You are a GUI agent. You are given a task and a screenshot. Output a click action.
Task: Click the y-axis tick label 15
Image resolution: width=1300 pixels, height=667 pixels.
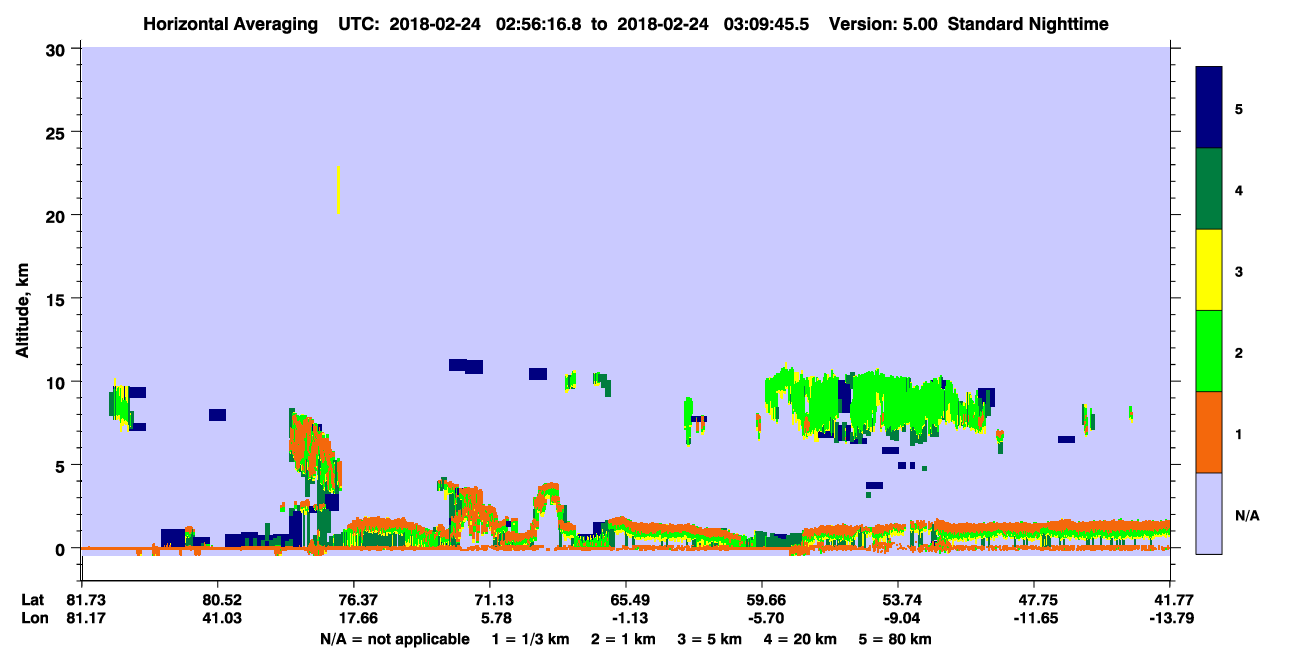[x=58, y=299]
